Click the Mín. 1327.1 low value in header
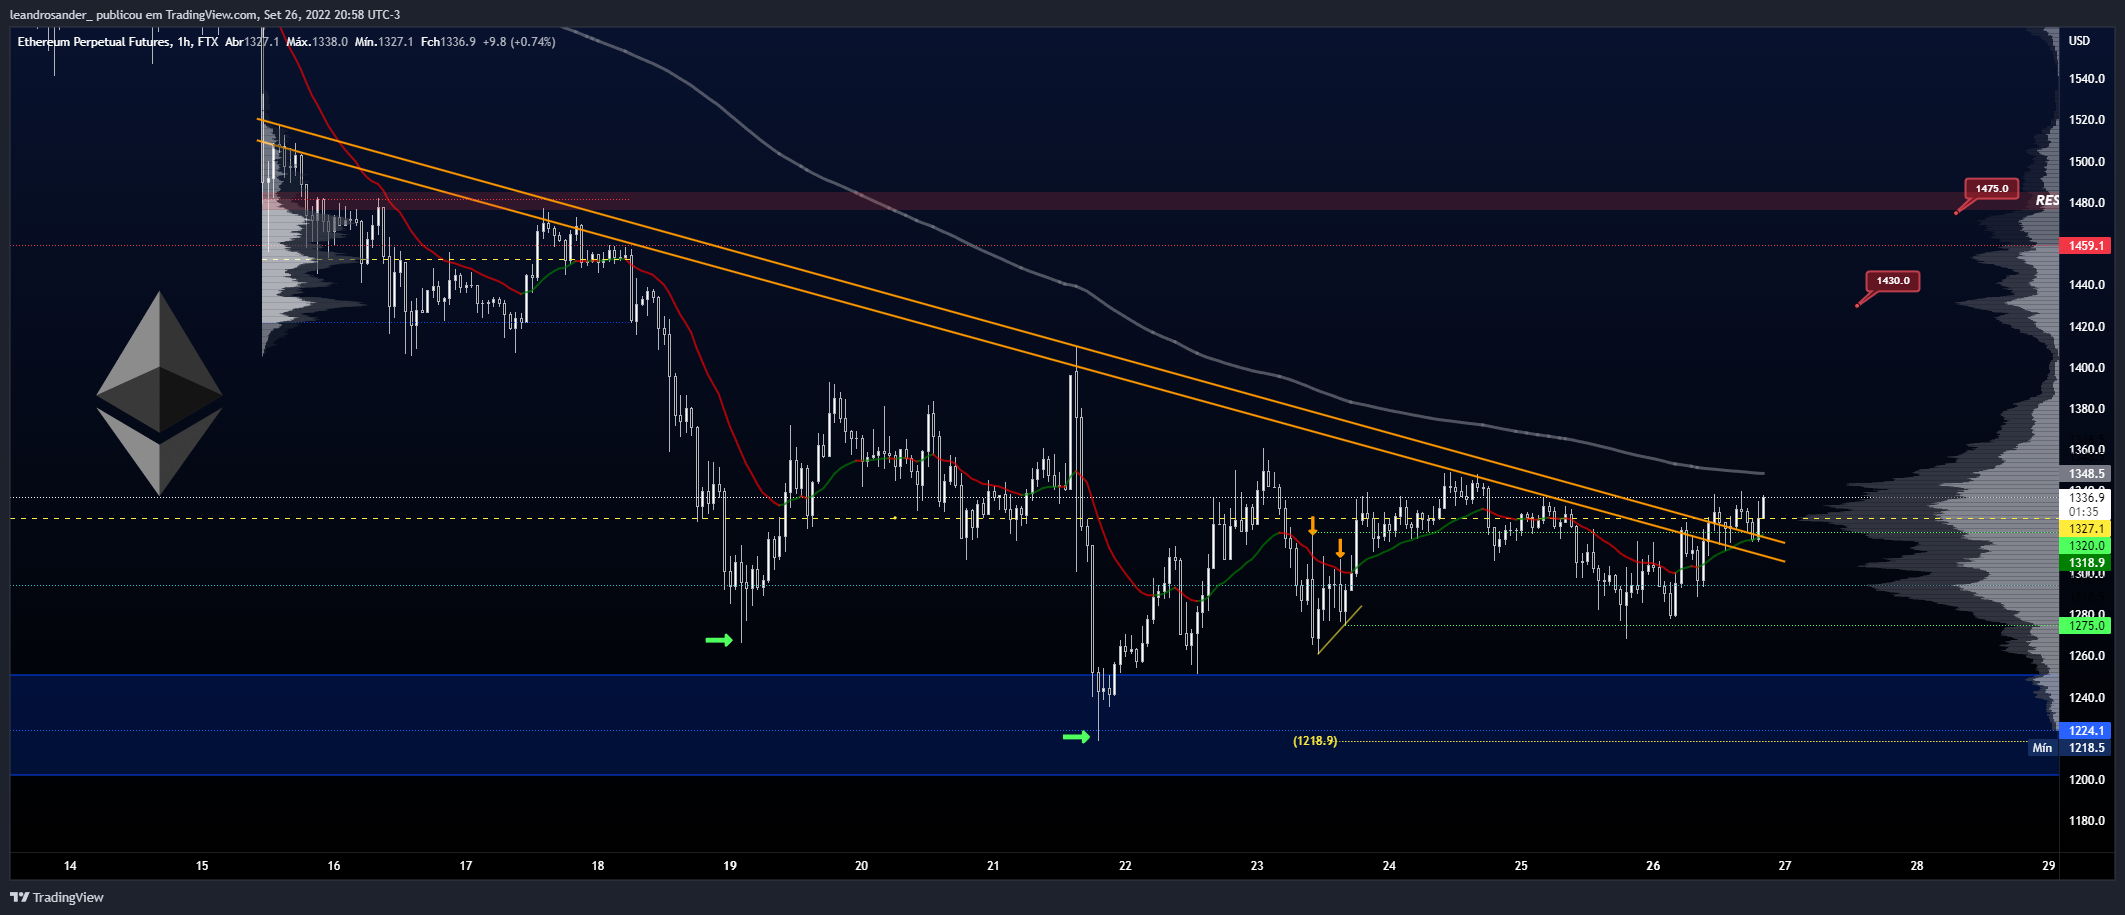 tap(384, 42)
